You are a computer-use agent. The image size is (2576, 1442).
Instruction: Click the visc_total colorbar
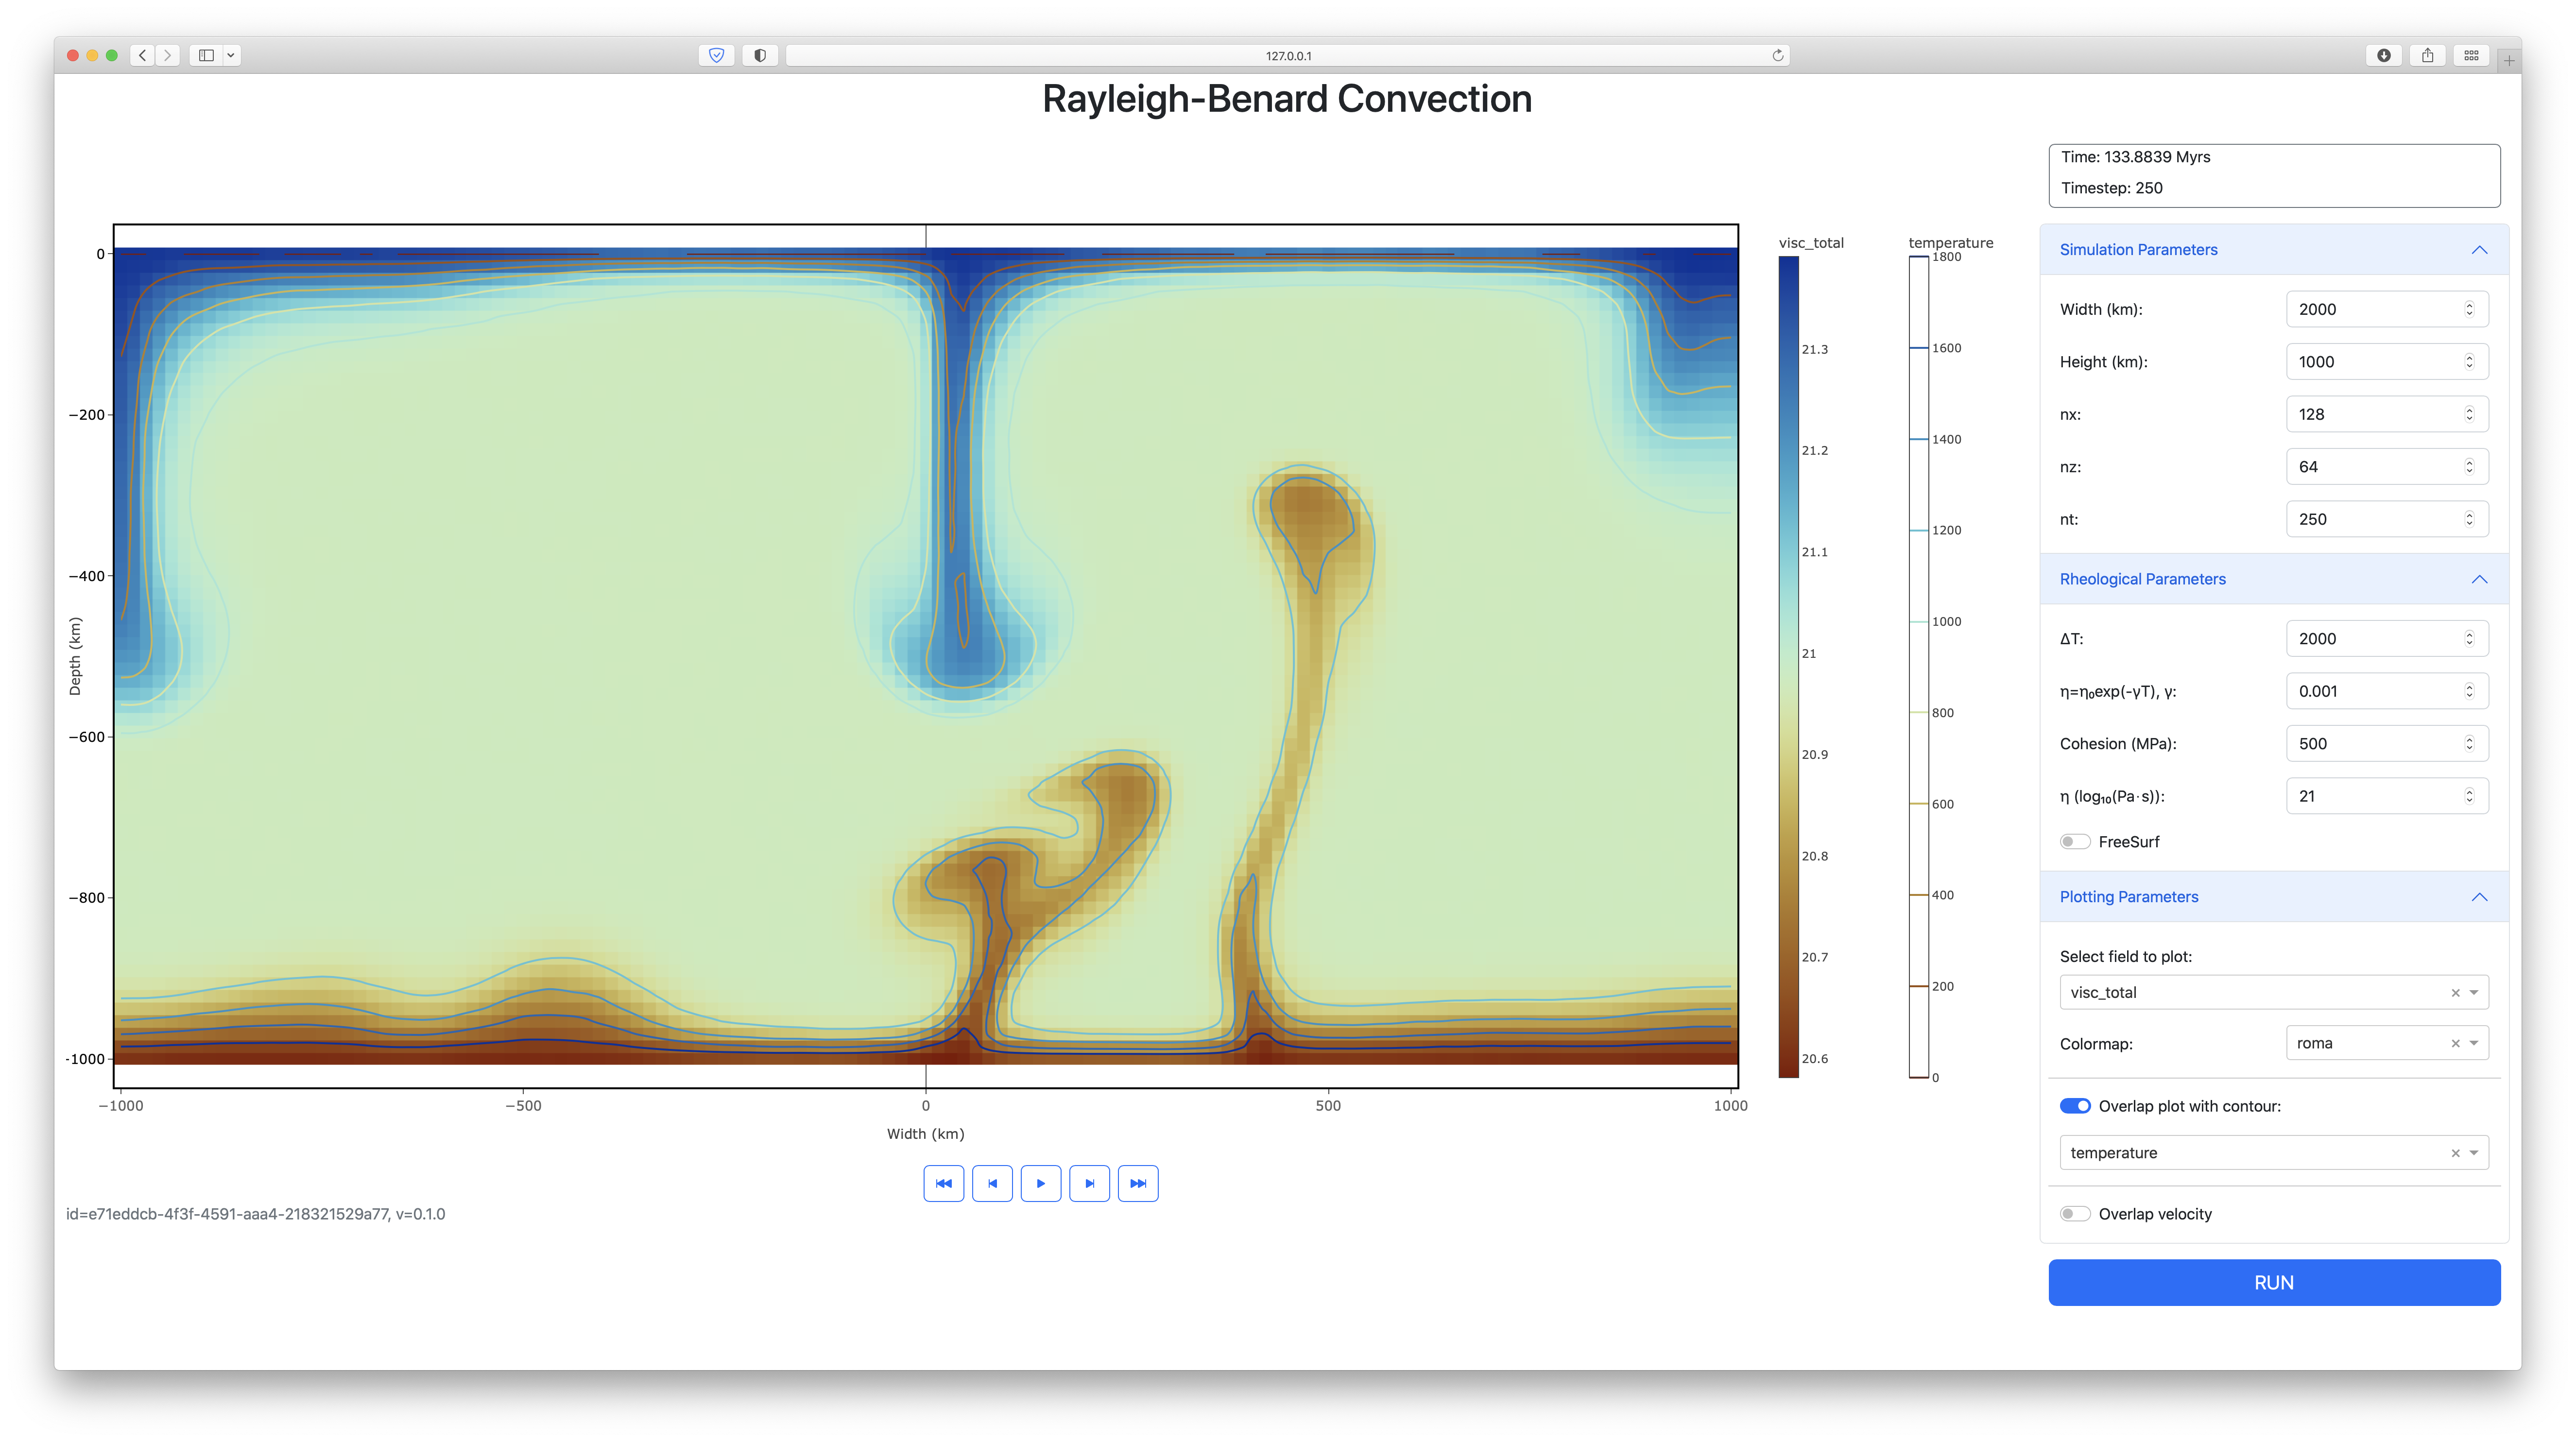tap(1788, 667)
